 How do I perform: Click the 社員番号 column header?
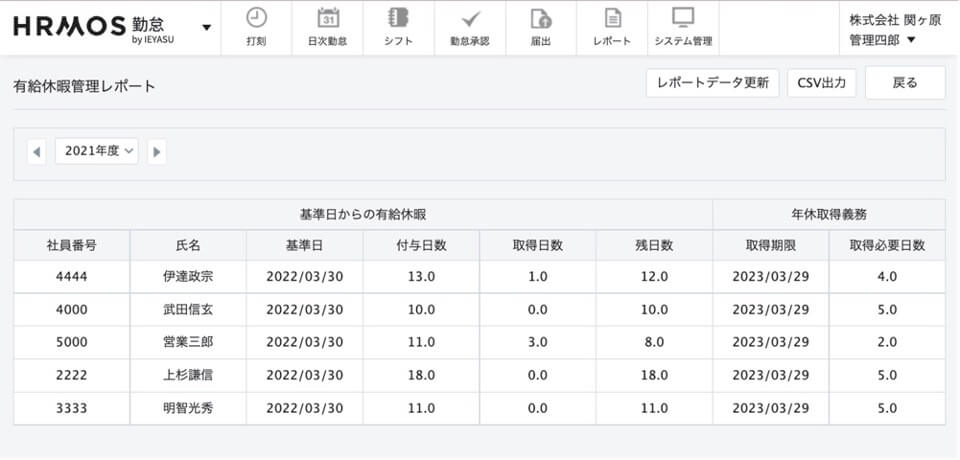71,245
